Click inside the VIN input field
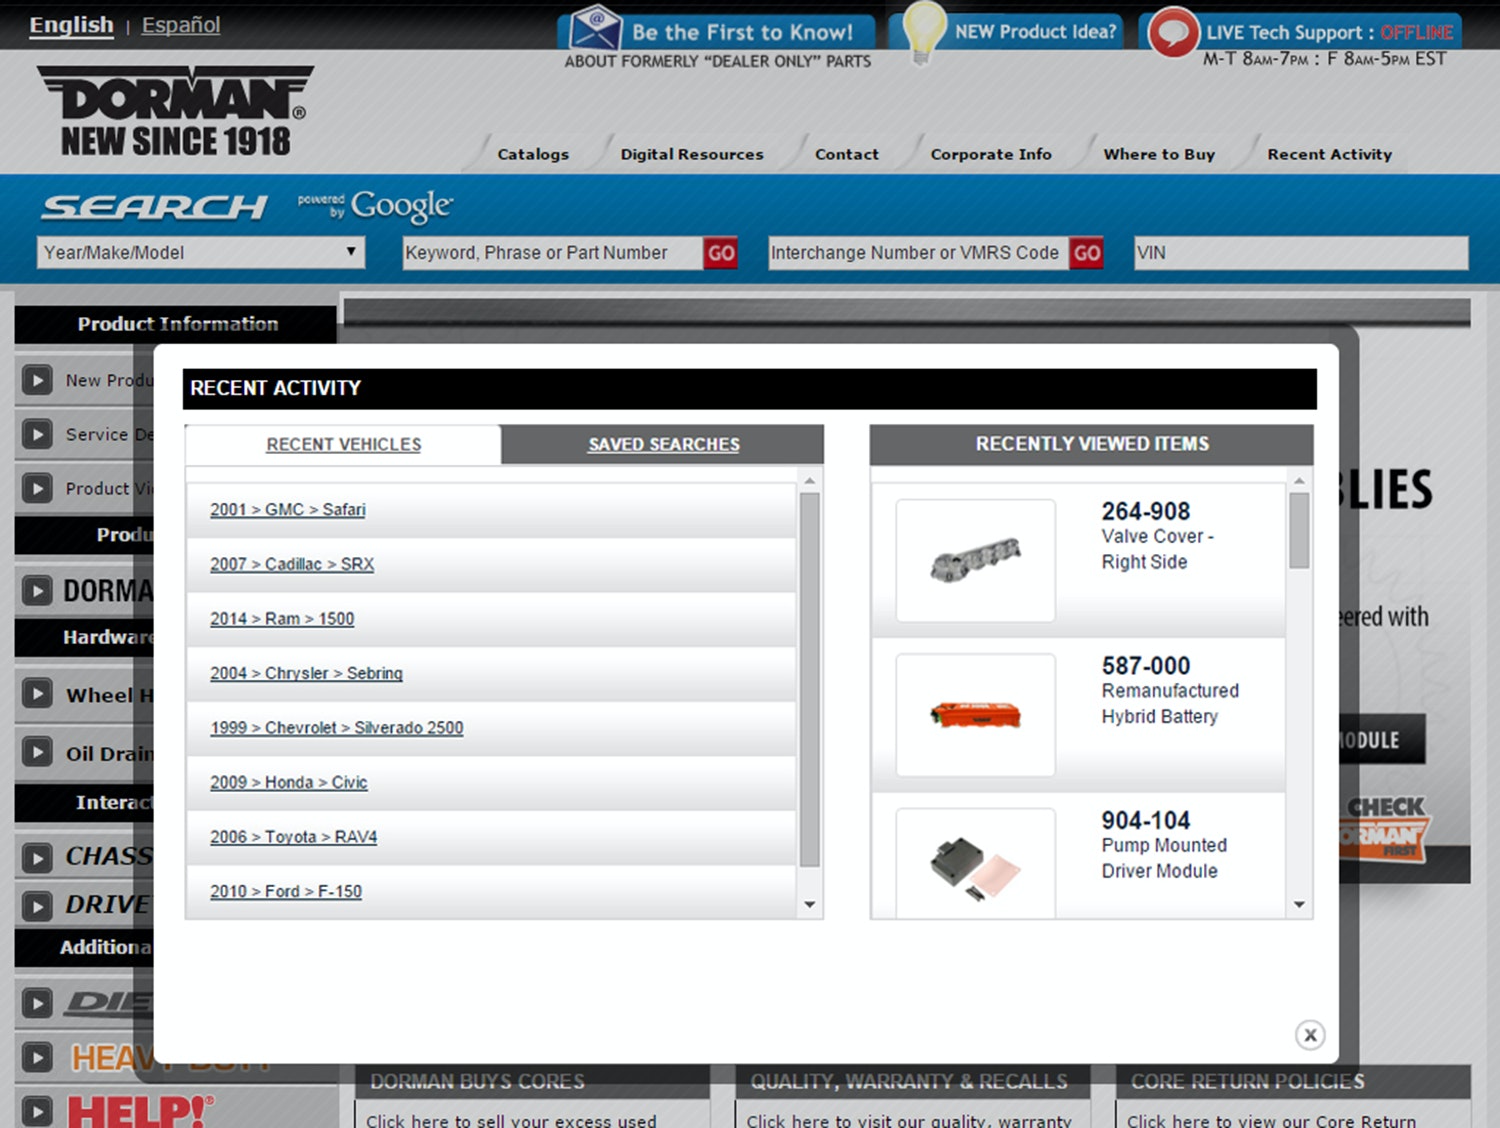This screenshot has width=1500, height=1128. coord(1300,252)
